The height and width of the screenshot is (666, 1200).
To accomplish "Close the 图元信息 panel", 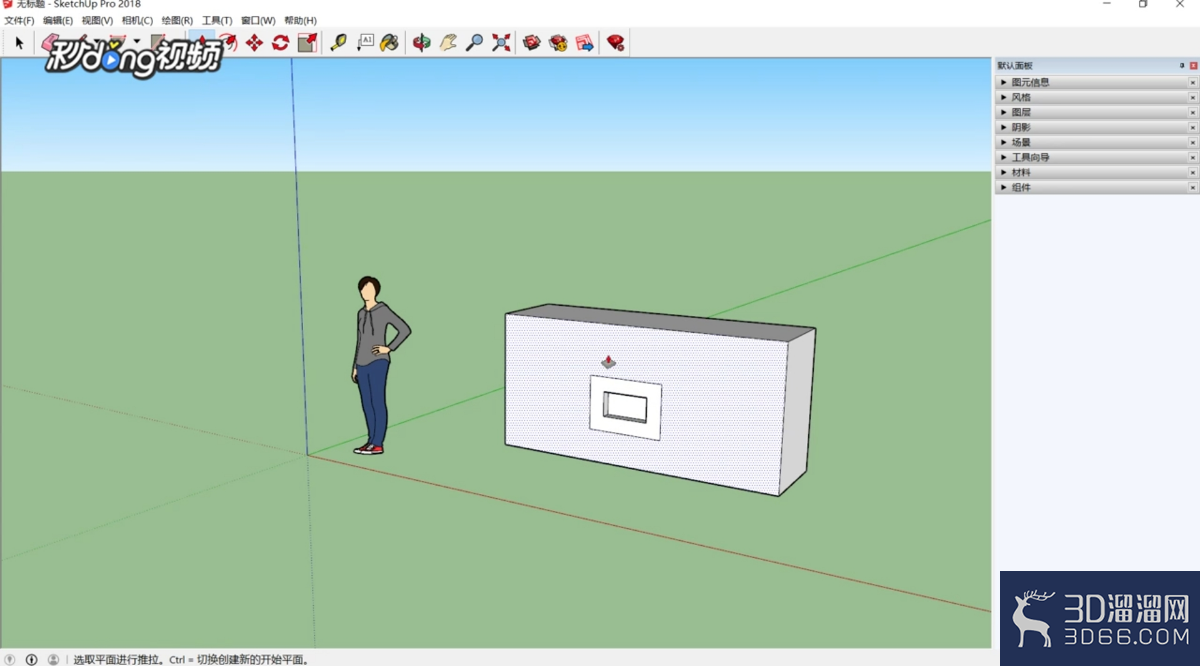I will tap(1193, 82).
